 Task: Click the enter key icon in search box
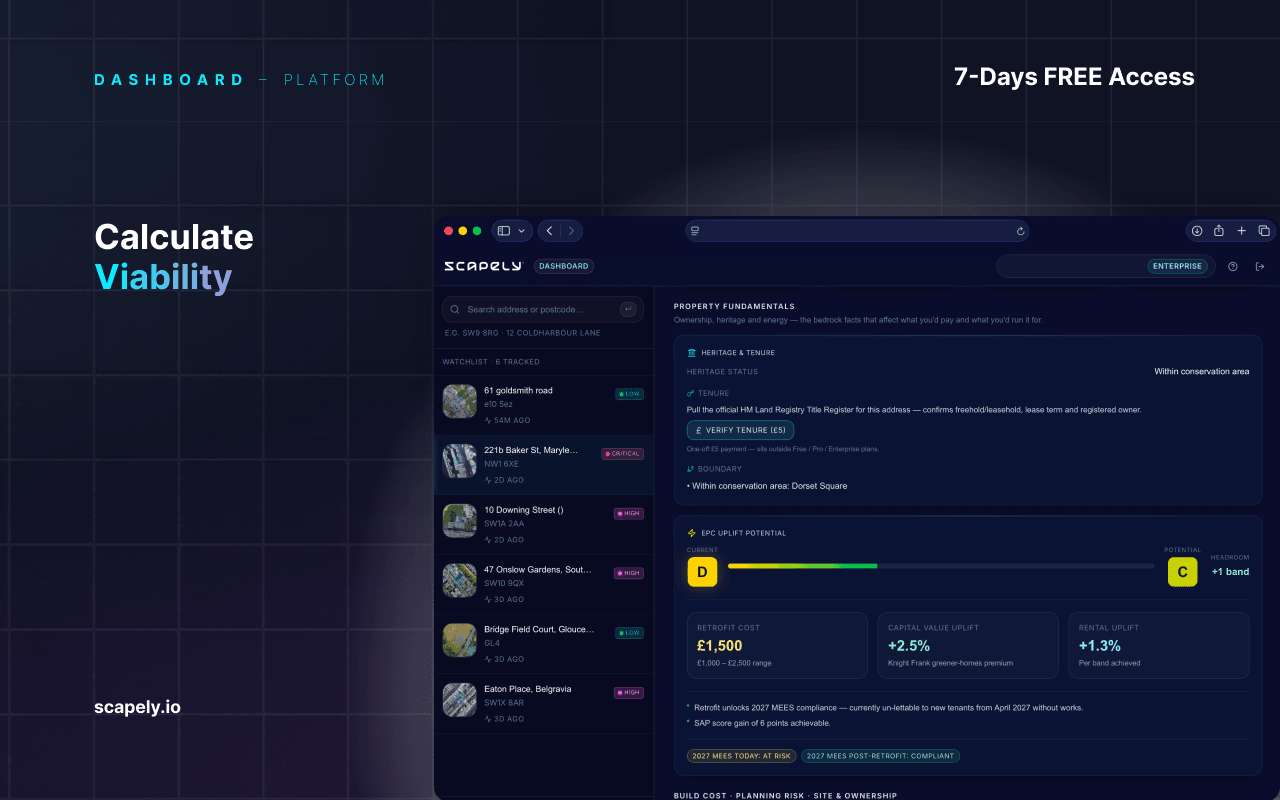coord(628,309)
